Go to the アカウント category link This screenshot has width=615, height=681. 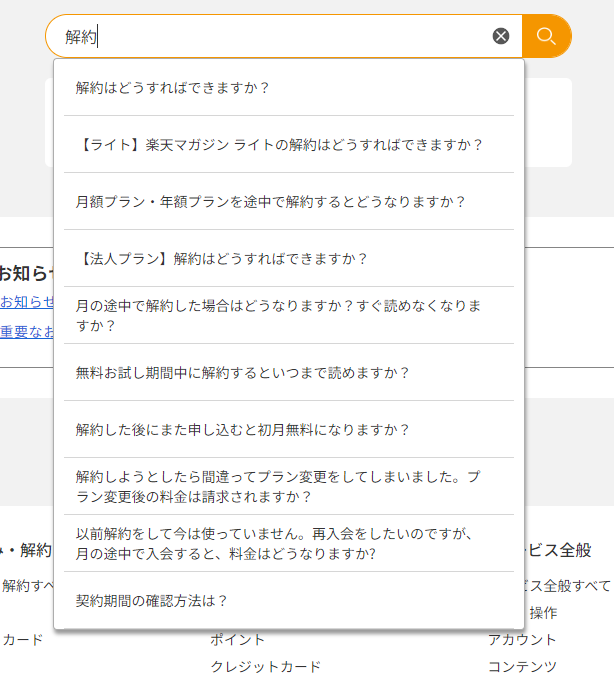tap(522, 639)
